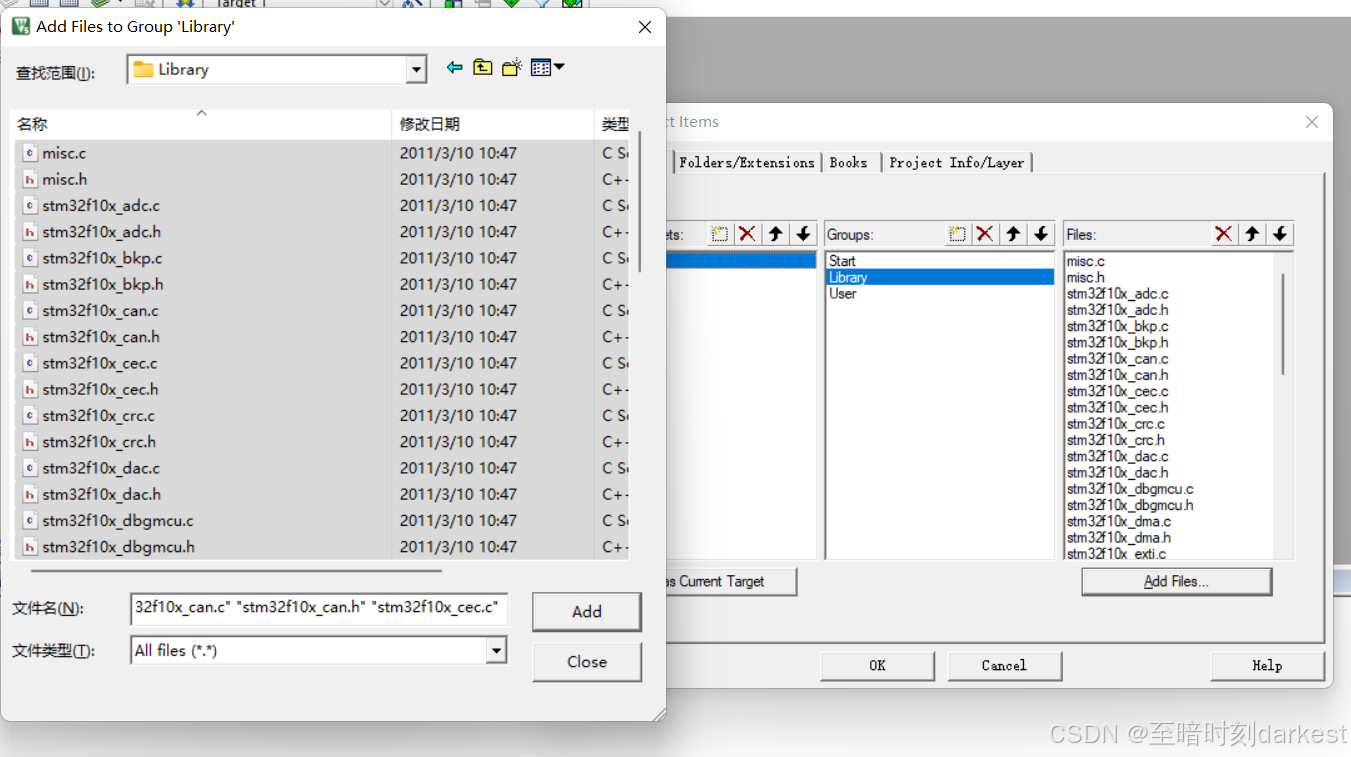Viewport: 1351px width, 757px height.
Task: Click Add Files... button
Action: click(x=1176, y=582)
